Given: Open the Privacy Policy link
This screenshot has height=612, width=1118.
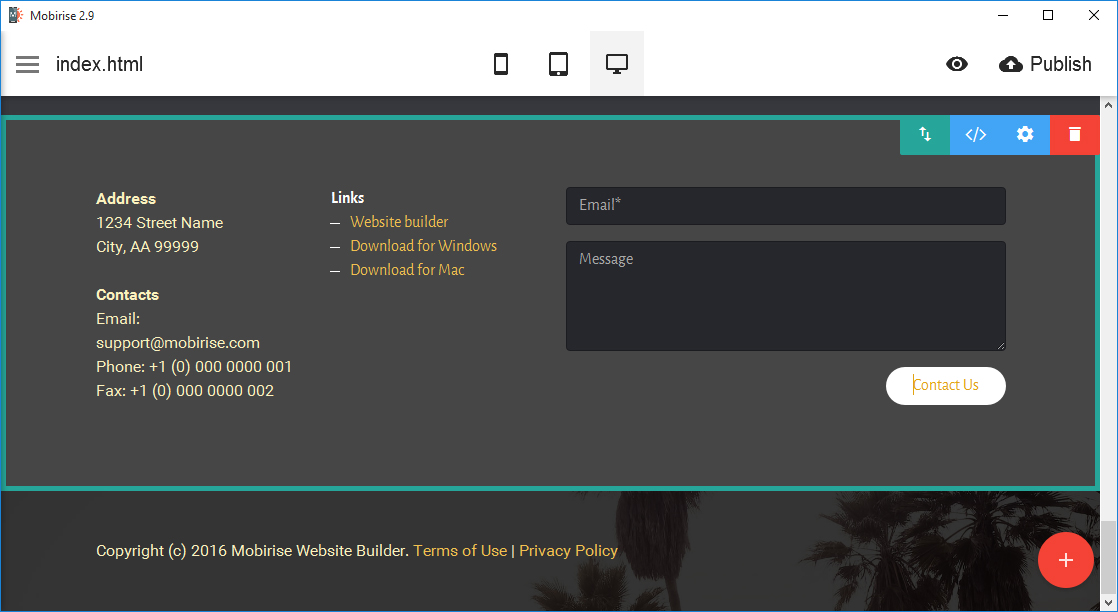Looking at the screenshot, I should [568, 551].
